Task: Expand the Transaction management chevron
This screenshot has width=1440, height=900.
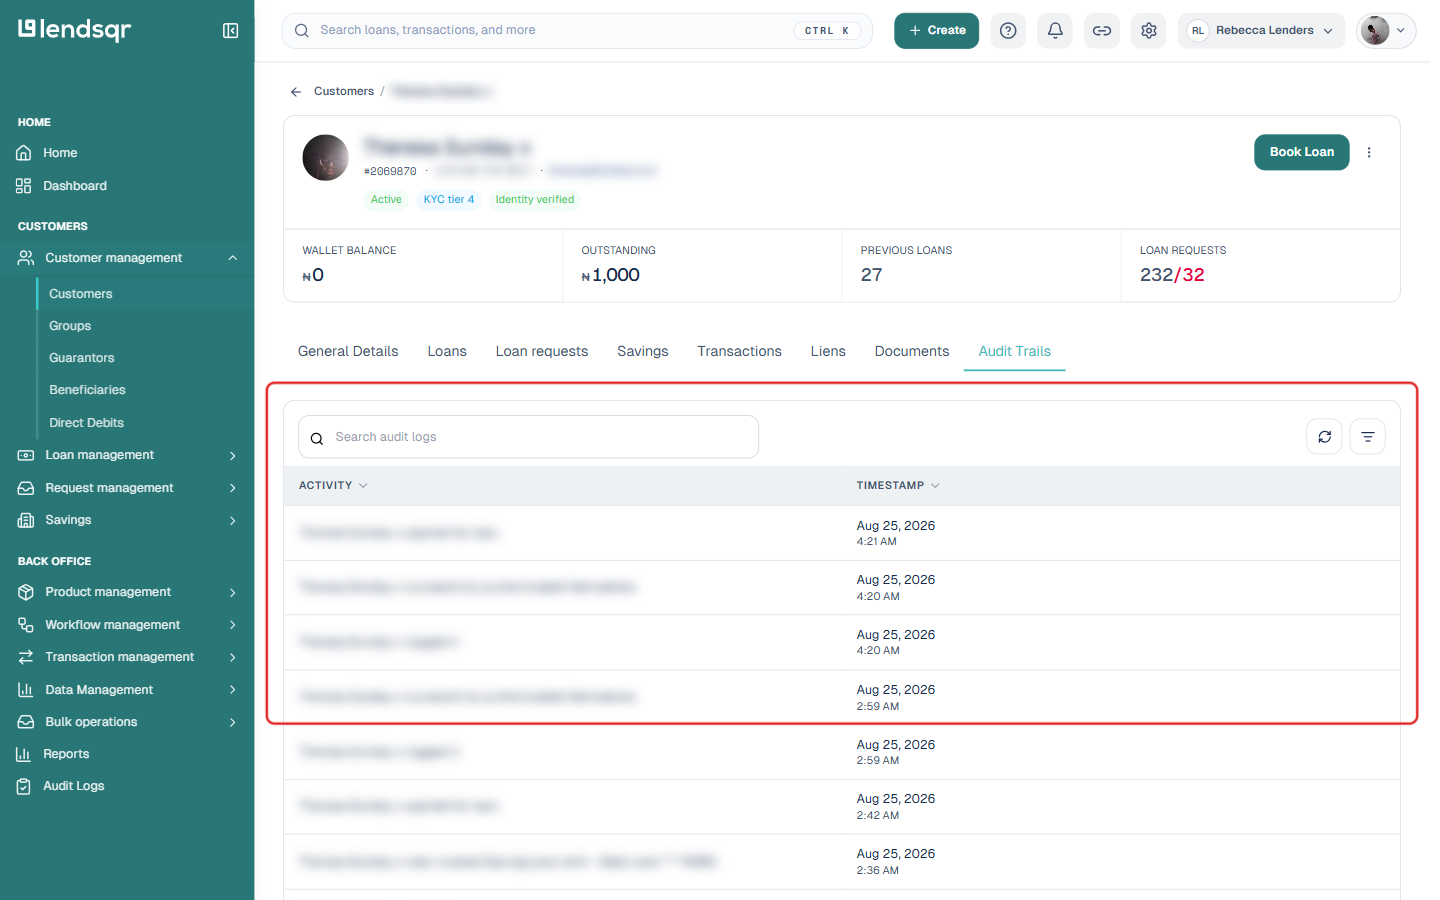Action: pyautogui.click(x=233, y=657)
